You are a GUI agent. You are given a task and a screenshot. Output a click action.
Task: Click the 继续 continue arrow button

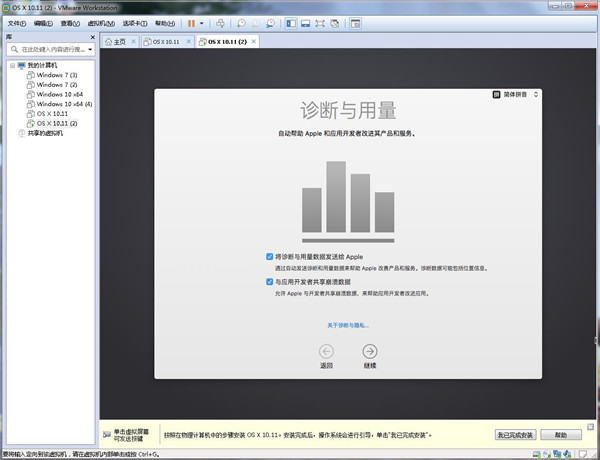pyautogui.click(x=370, y=351)
